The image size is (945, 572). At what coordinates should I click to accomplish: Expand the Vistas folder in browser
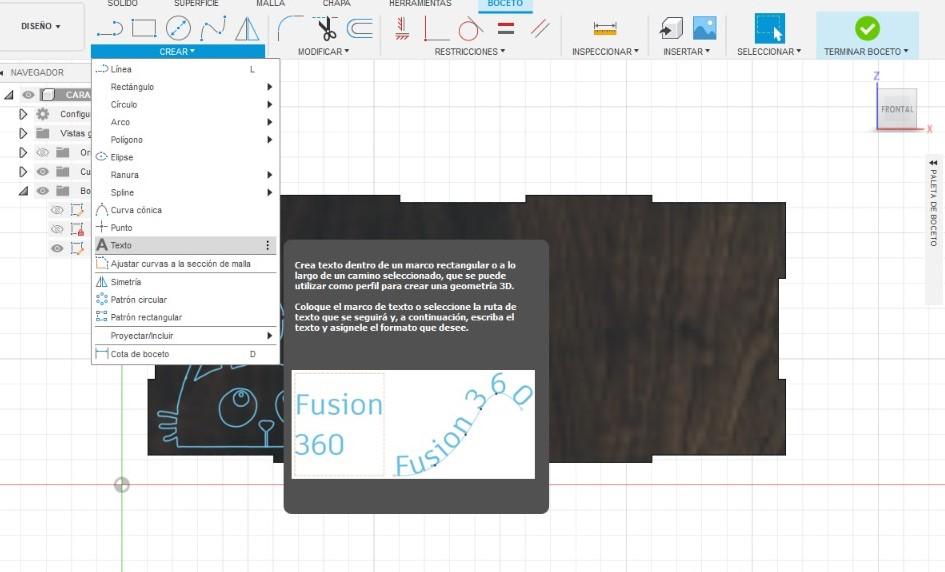click(23, 133)
